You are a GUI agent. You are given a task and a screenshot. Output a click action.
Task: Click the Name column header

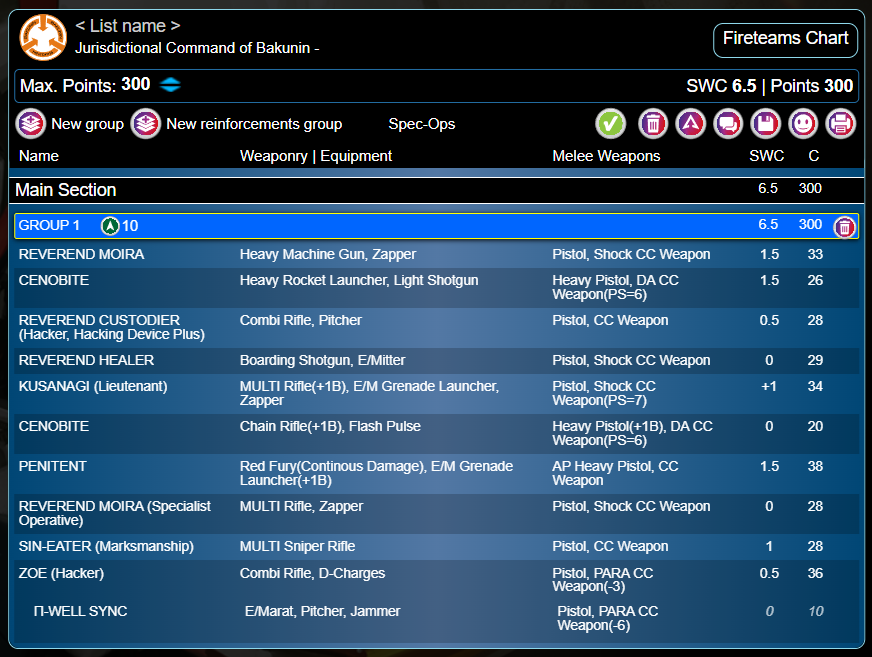click(x=39, y=156)
